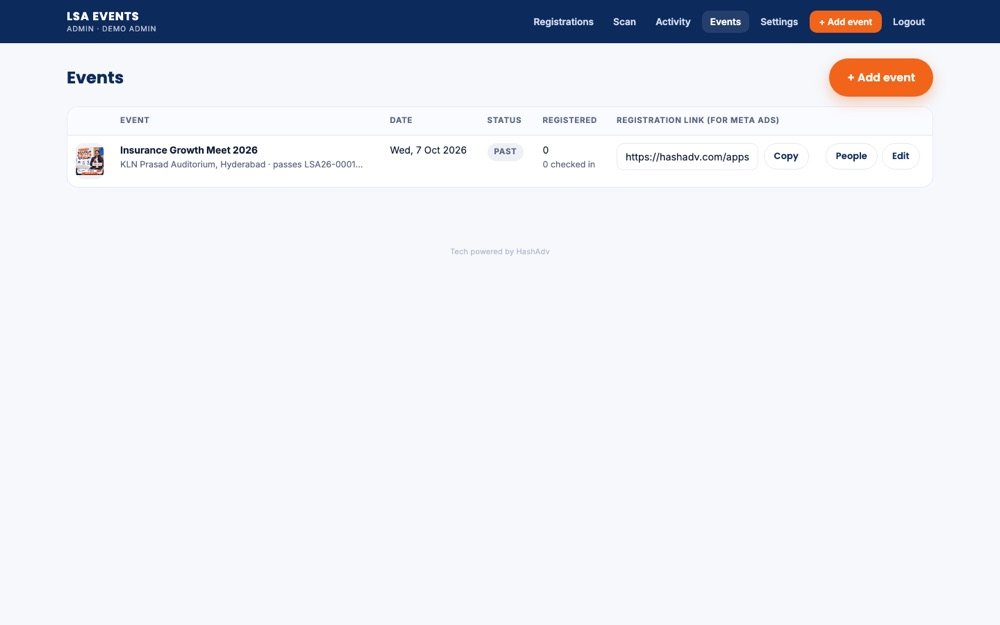The width and height of the screenshot is (1000, 625).
Task: Click the Logout link
Action: [x=908, y=22]
